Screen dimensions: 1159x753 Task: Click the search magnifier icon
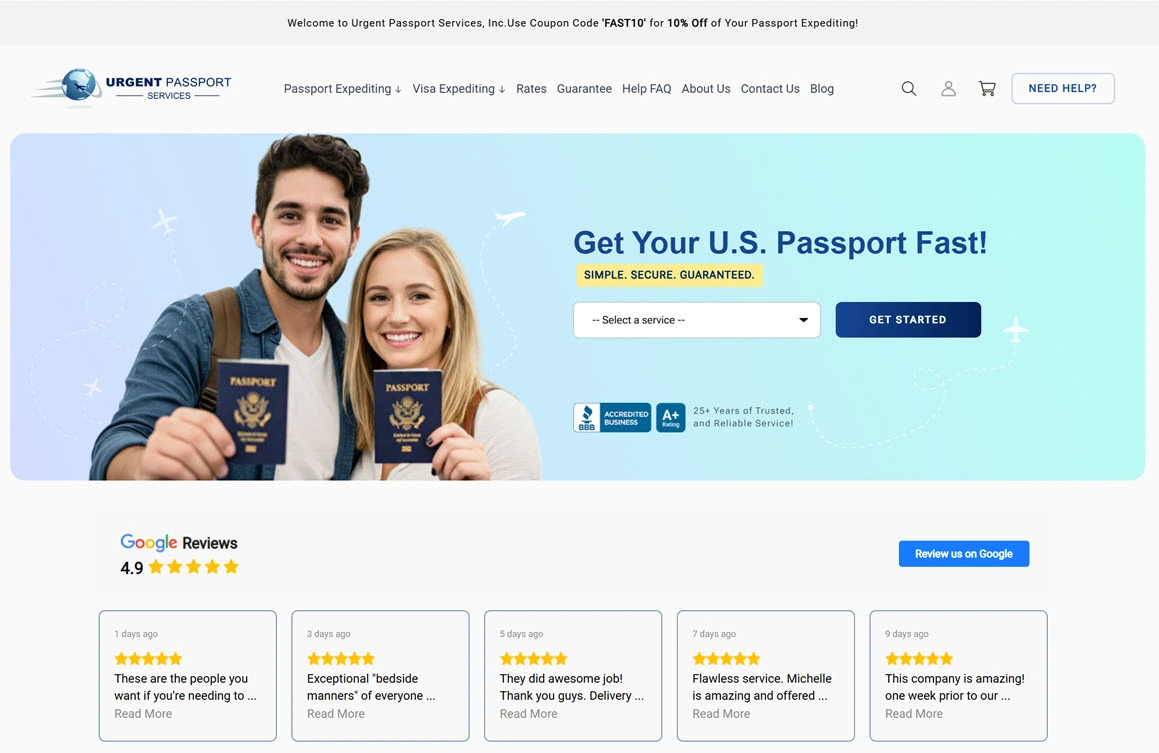(908, 89)
